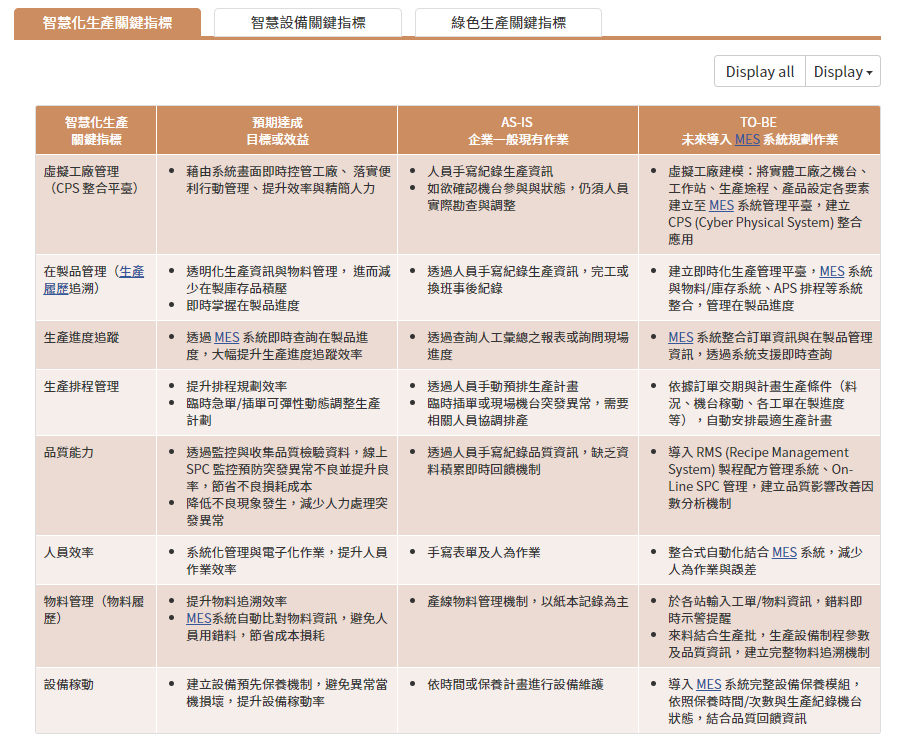Image resolution: width=898 pixels, height=743 pixels.
Task: Click MES link in 導入 MES 系統完整設備保養模組
Action: tap(708, 684)
